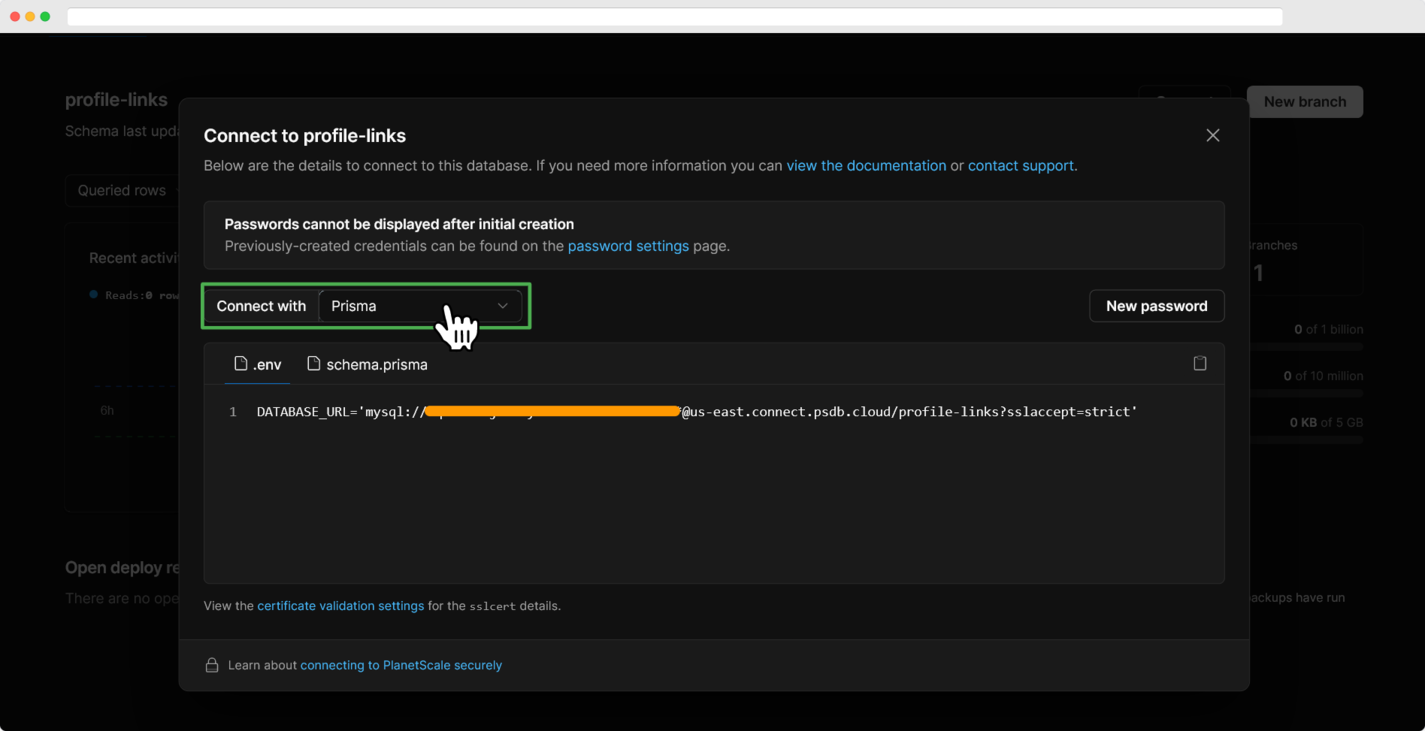Click the New branch button
The image size is (1425, 731).
click(x=1304, y=101)
